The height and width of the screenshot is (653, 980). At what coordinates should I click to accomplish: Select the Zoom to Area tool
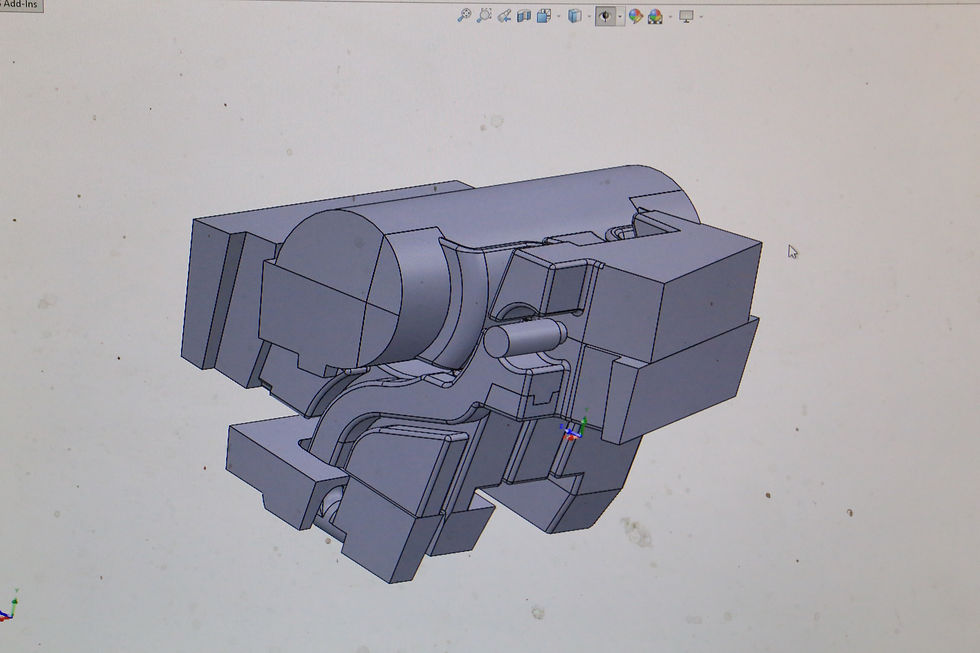pos(484,16)
